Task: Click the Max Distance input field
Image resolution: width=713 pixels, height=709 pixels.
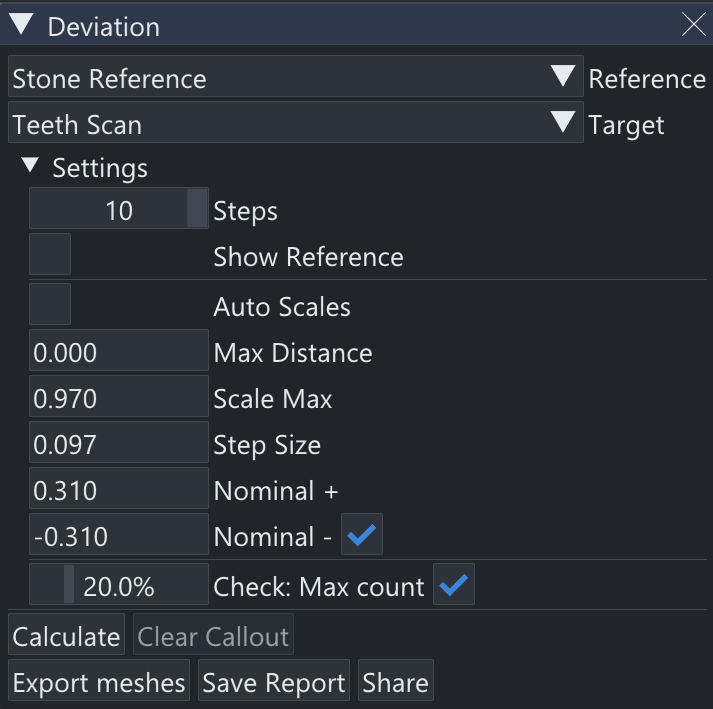Action: point(119,352)
